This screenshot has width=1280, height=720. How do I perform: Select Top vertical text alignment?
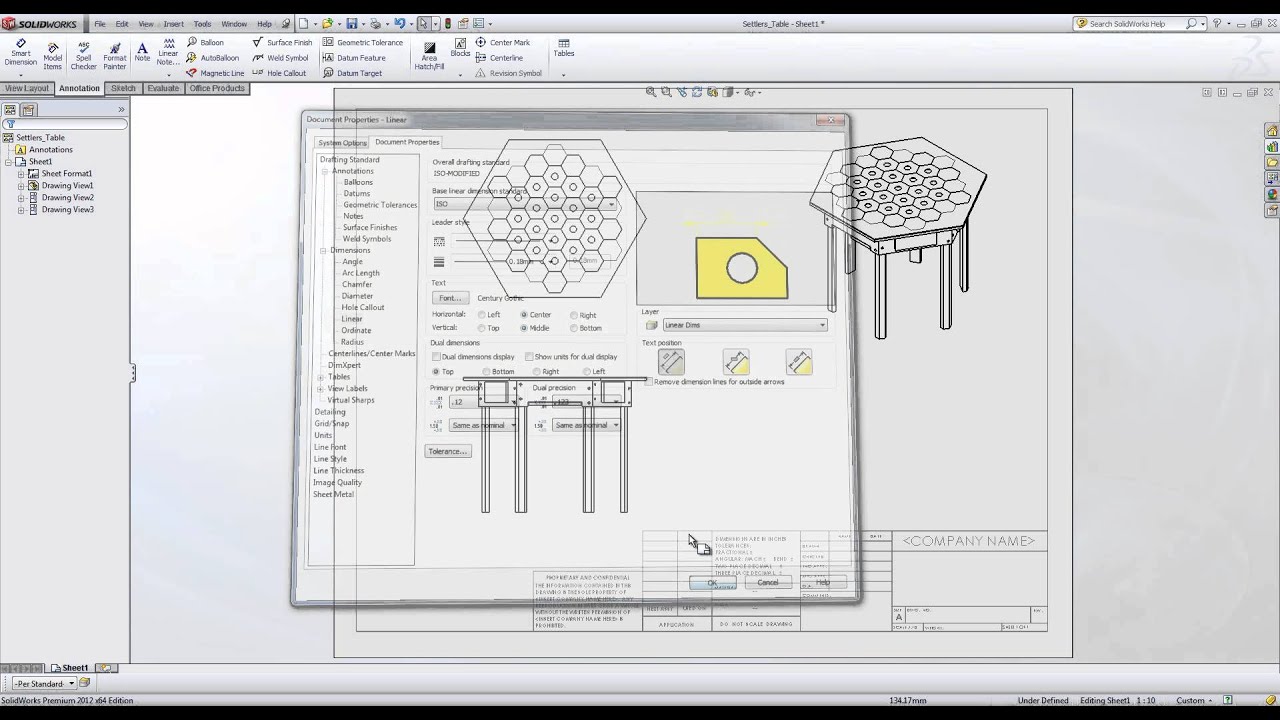pyautogui.click(x=482, y=328)
